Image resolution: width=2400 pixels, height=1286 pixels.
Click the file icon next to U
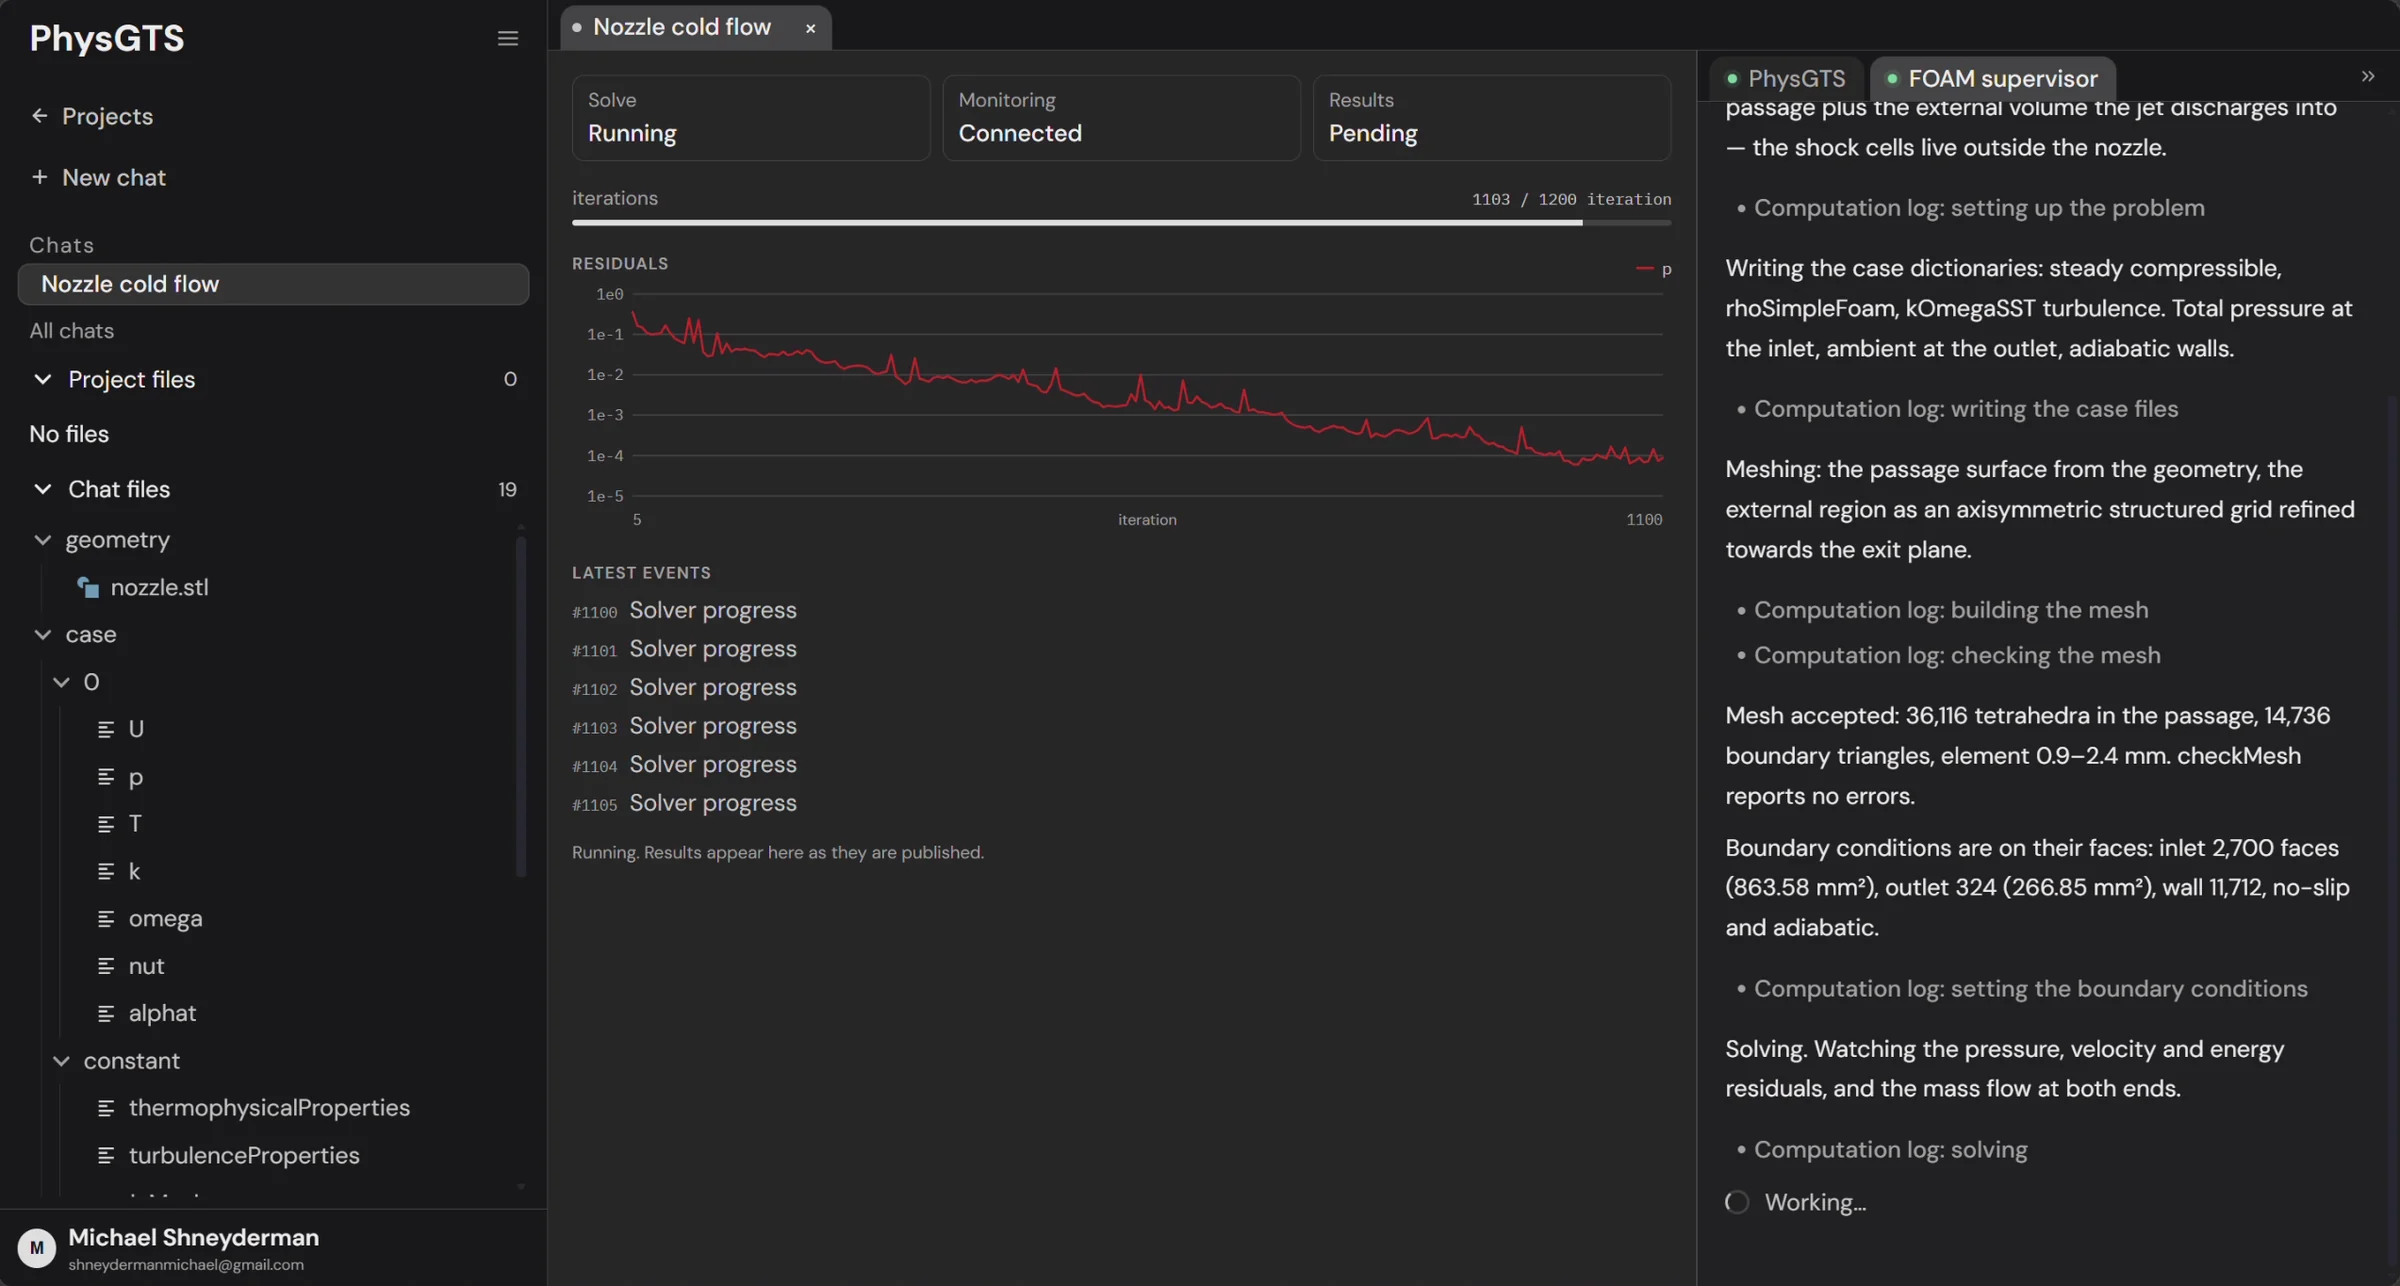tap(106, 729)
